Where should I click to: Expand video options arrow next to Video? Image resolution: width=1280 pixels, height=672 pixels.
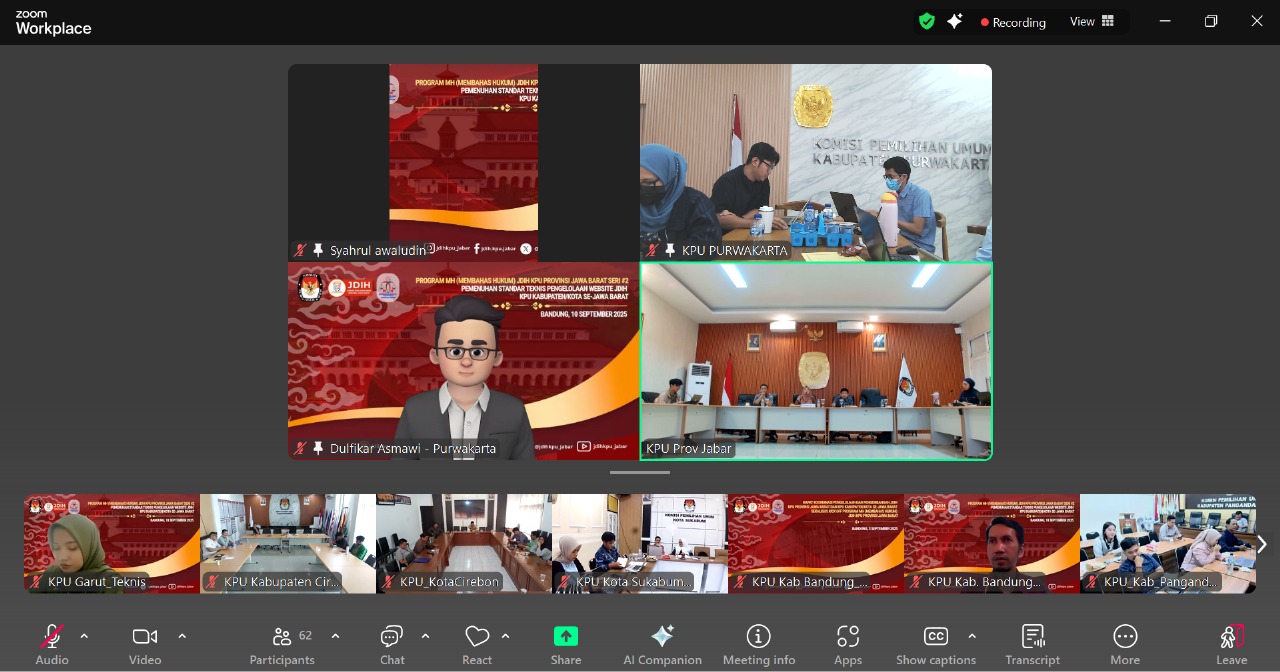(x=182, y=636)
